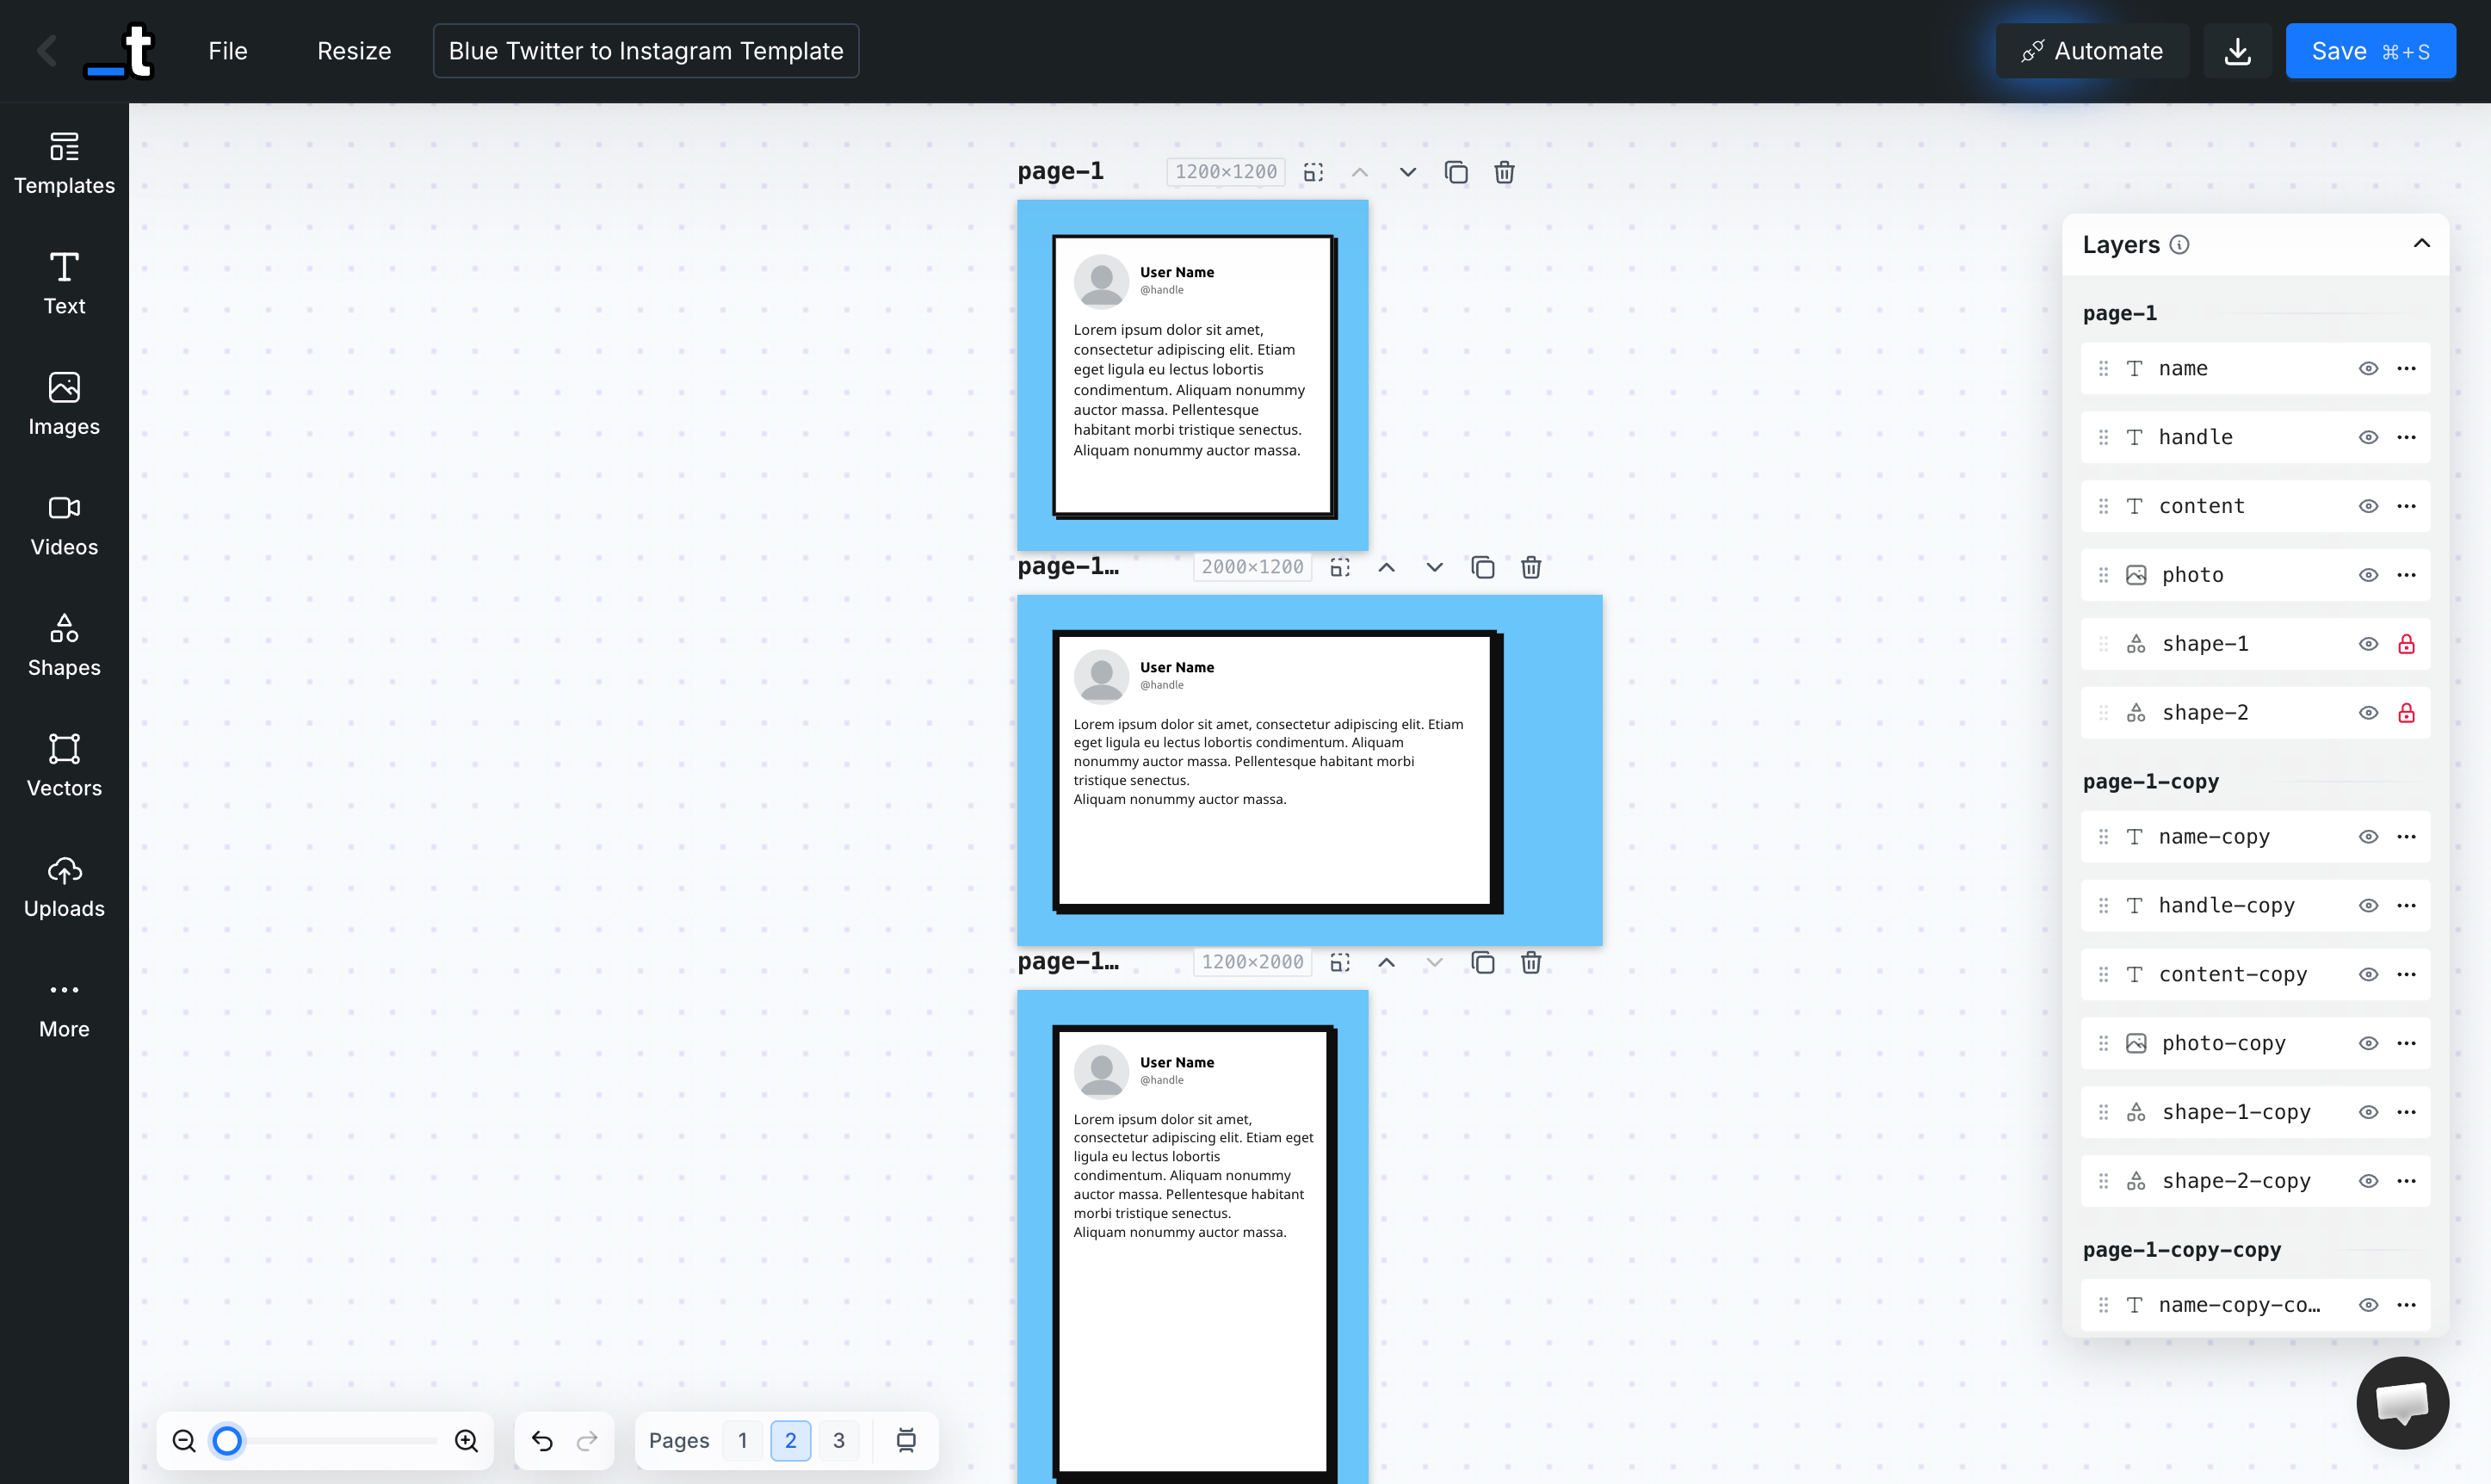2491x1484 pixels.
Task: Select the page-1 canvas tweet text
Action: (1189, 390)
